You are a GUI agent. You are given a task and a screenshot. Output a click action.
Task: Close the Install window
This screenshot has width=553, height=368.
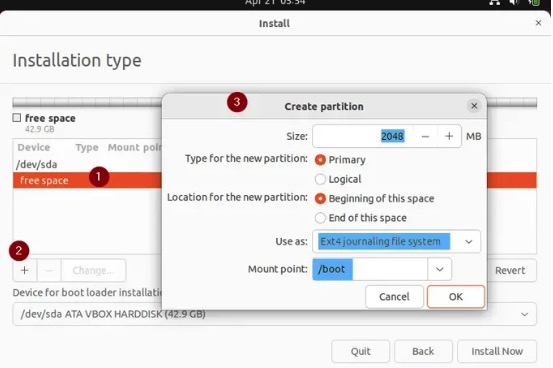[538, 23]
